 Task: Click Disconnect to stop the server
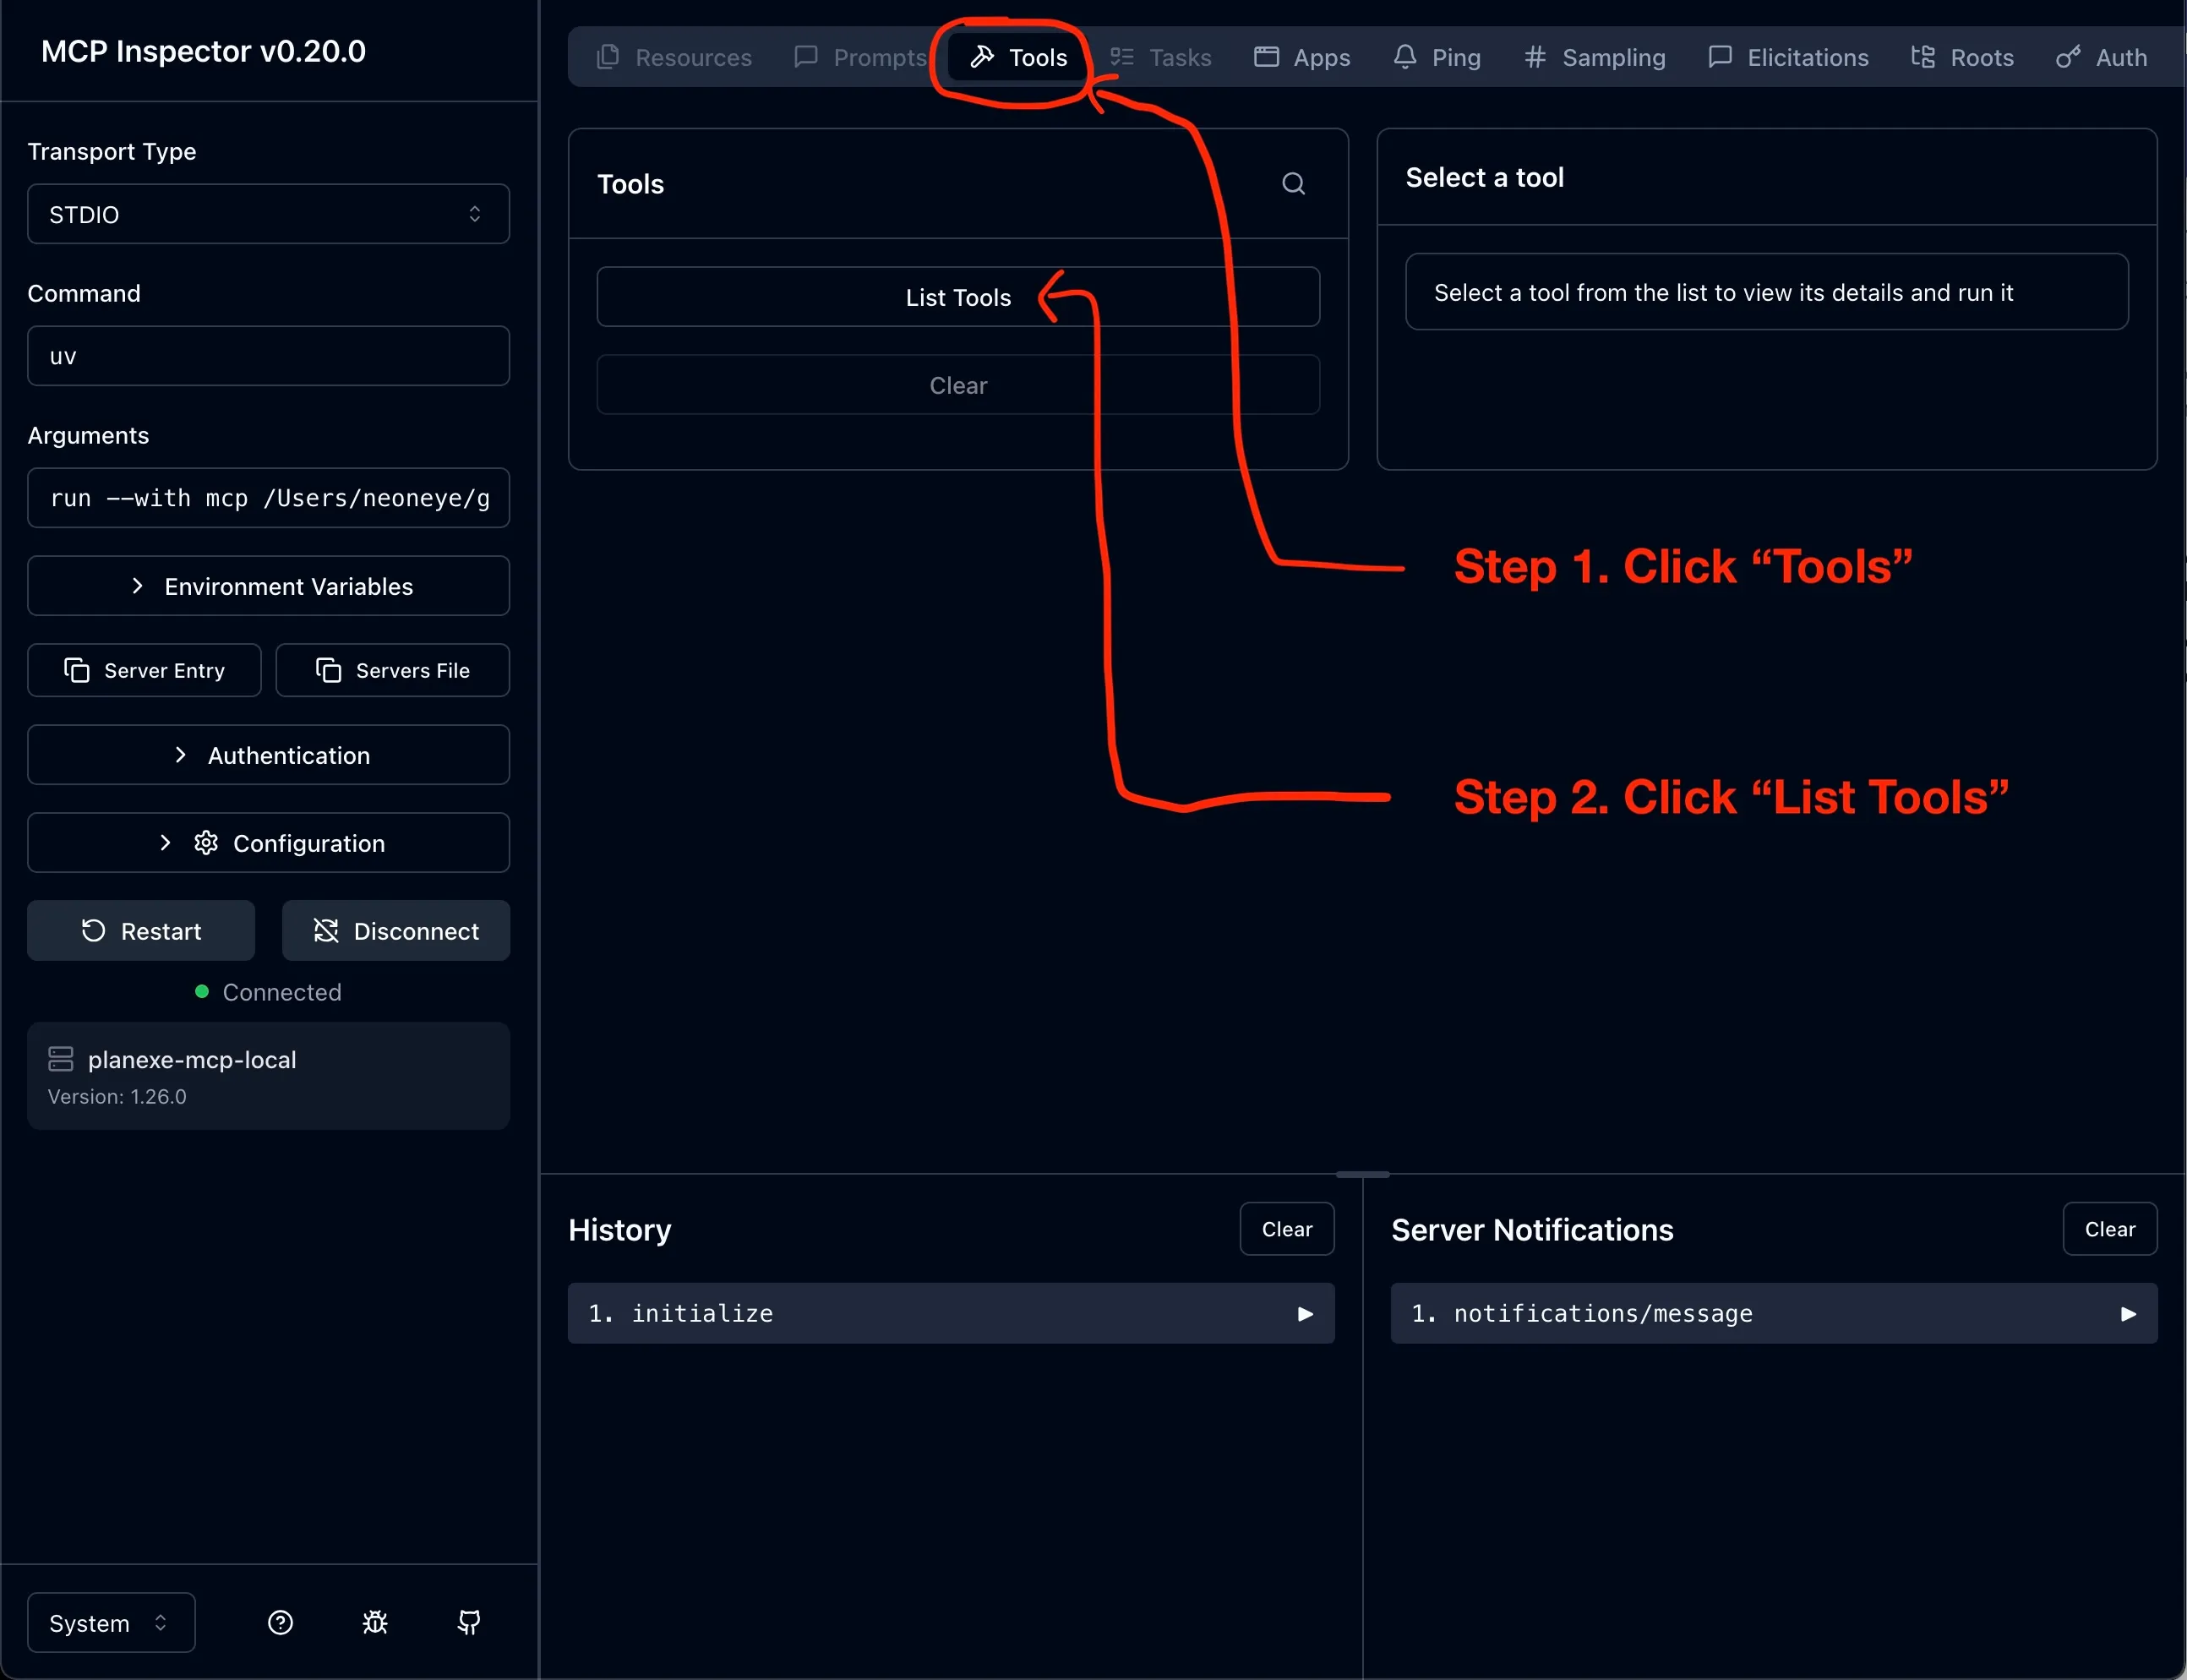(396, 930)
